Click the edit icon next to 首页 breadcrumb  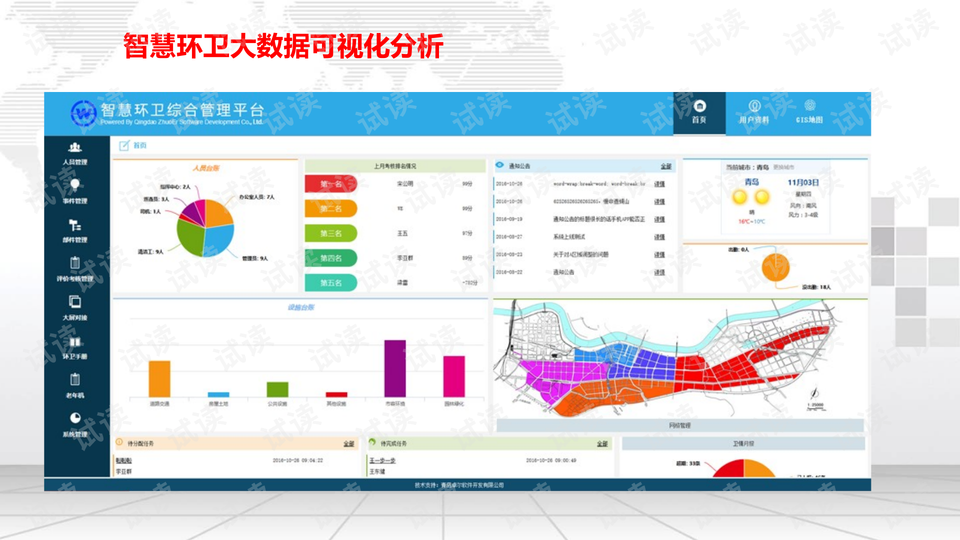(124, 146)
